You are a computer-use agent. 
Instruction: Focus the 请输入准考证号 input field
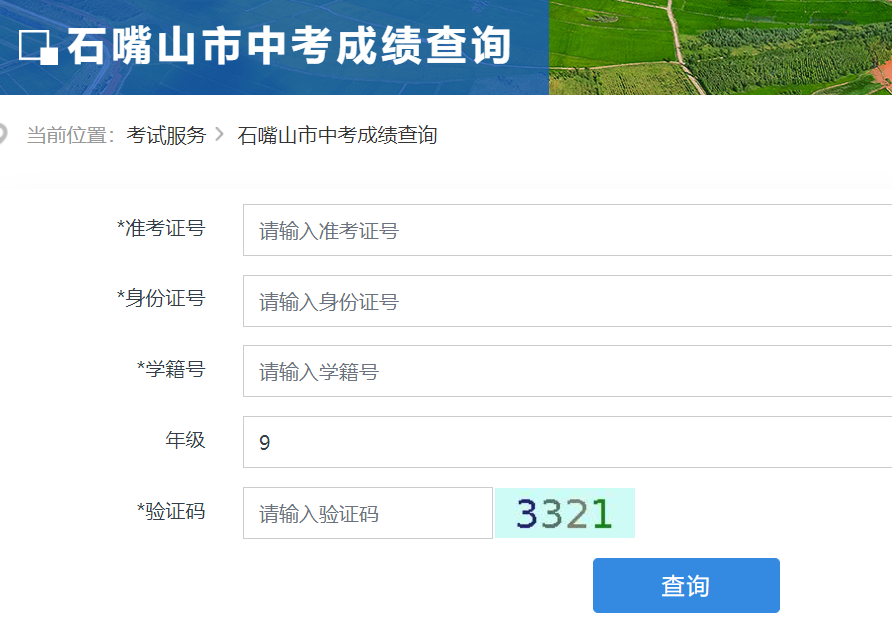click(567, 230)
